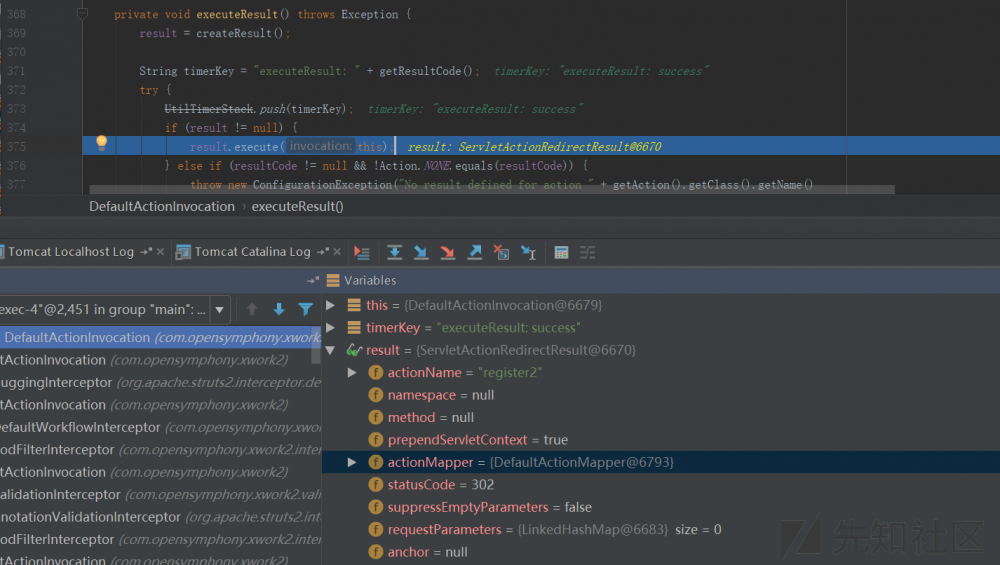The image size is (1000, 565).
Task: Expand the actionName field node
Action: pyautogui.click(x=351, y=372)
